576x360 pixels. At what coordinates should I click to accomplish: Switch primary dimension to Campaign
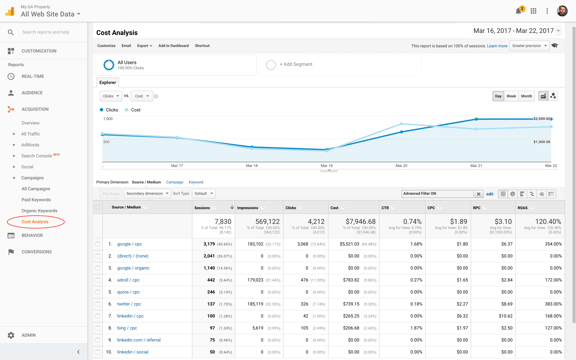tap(174, 182)
